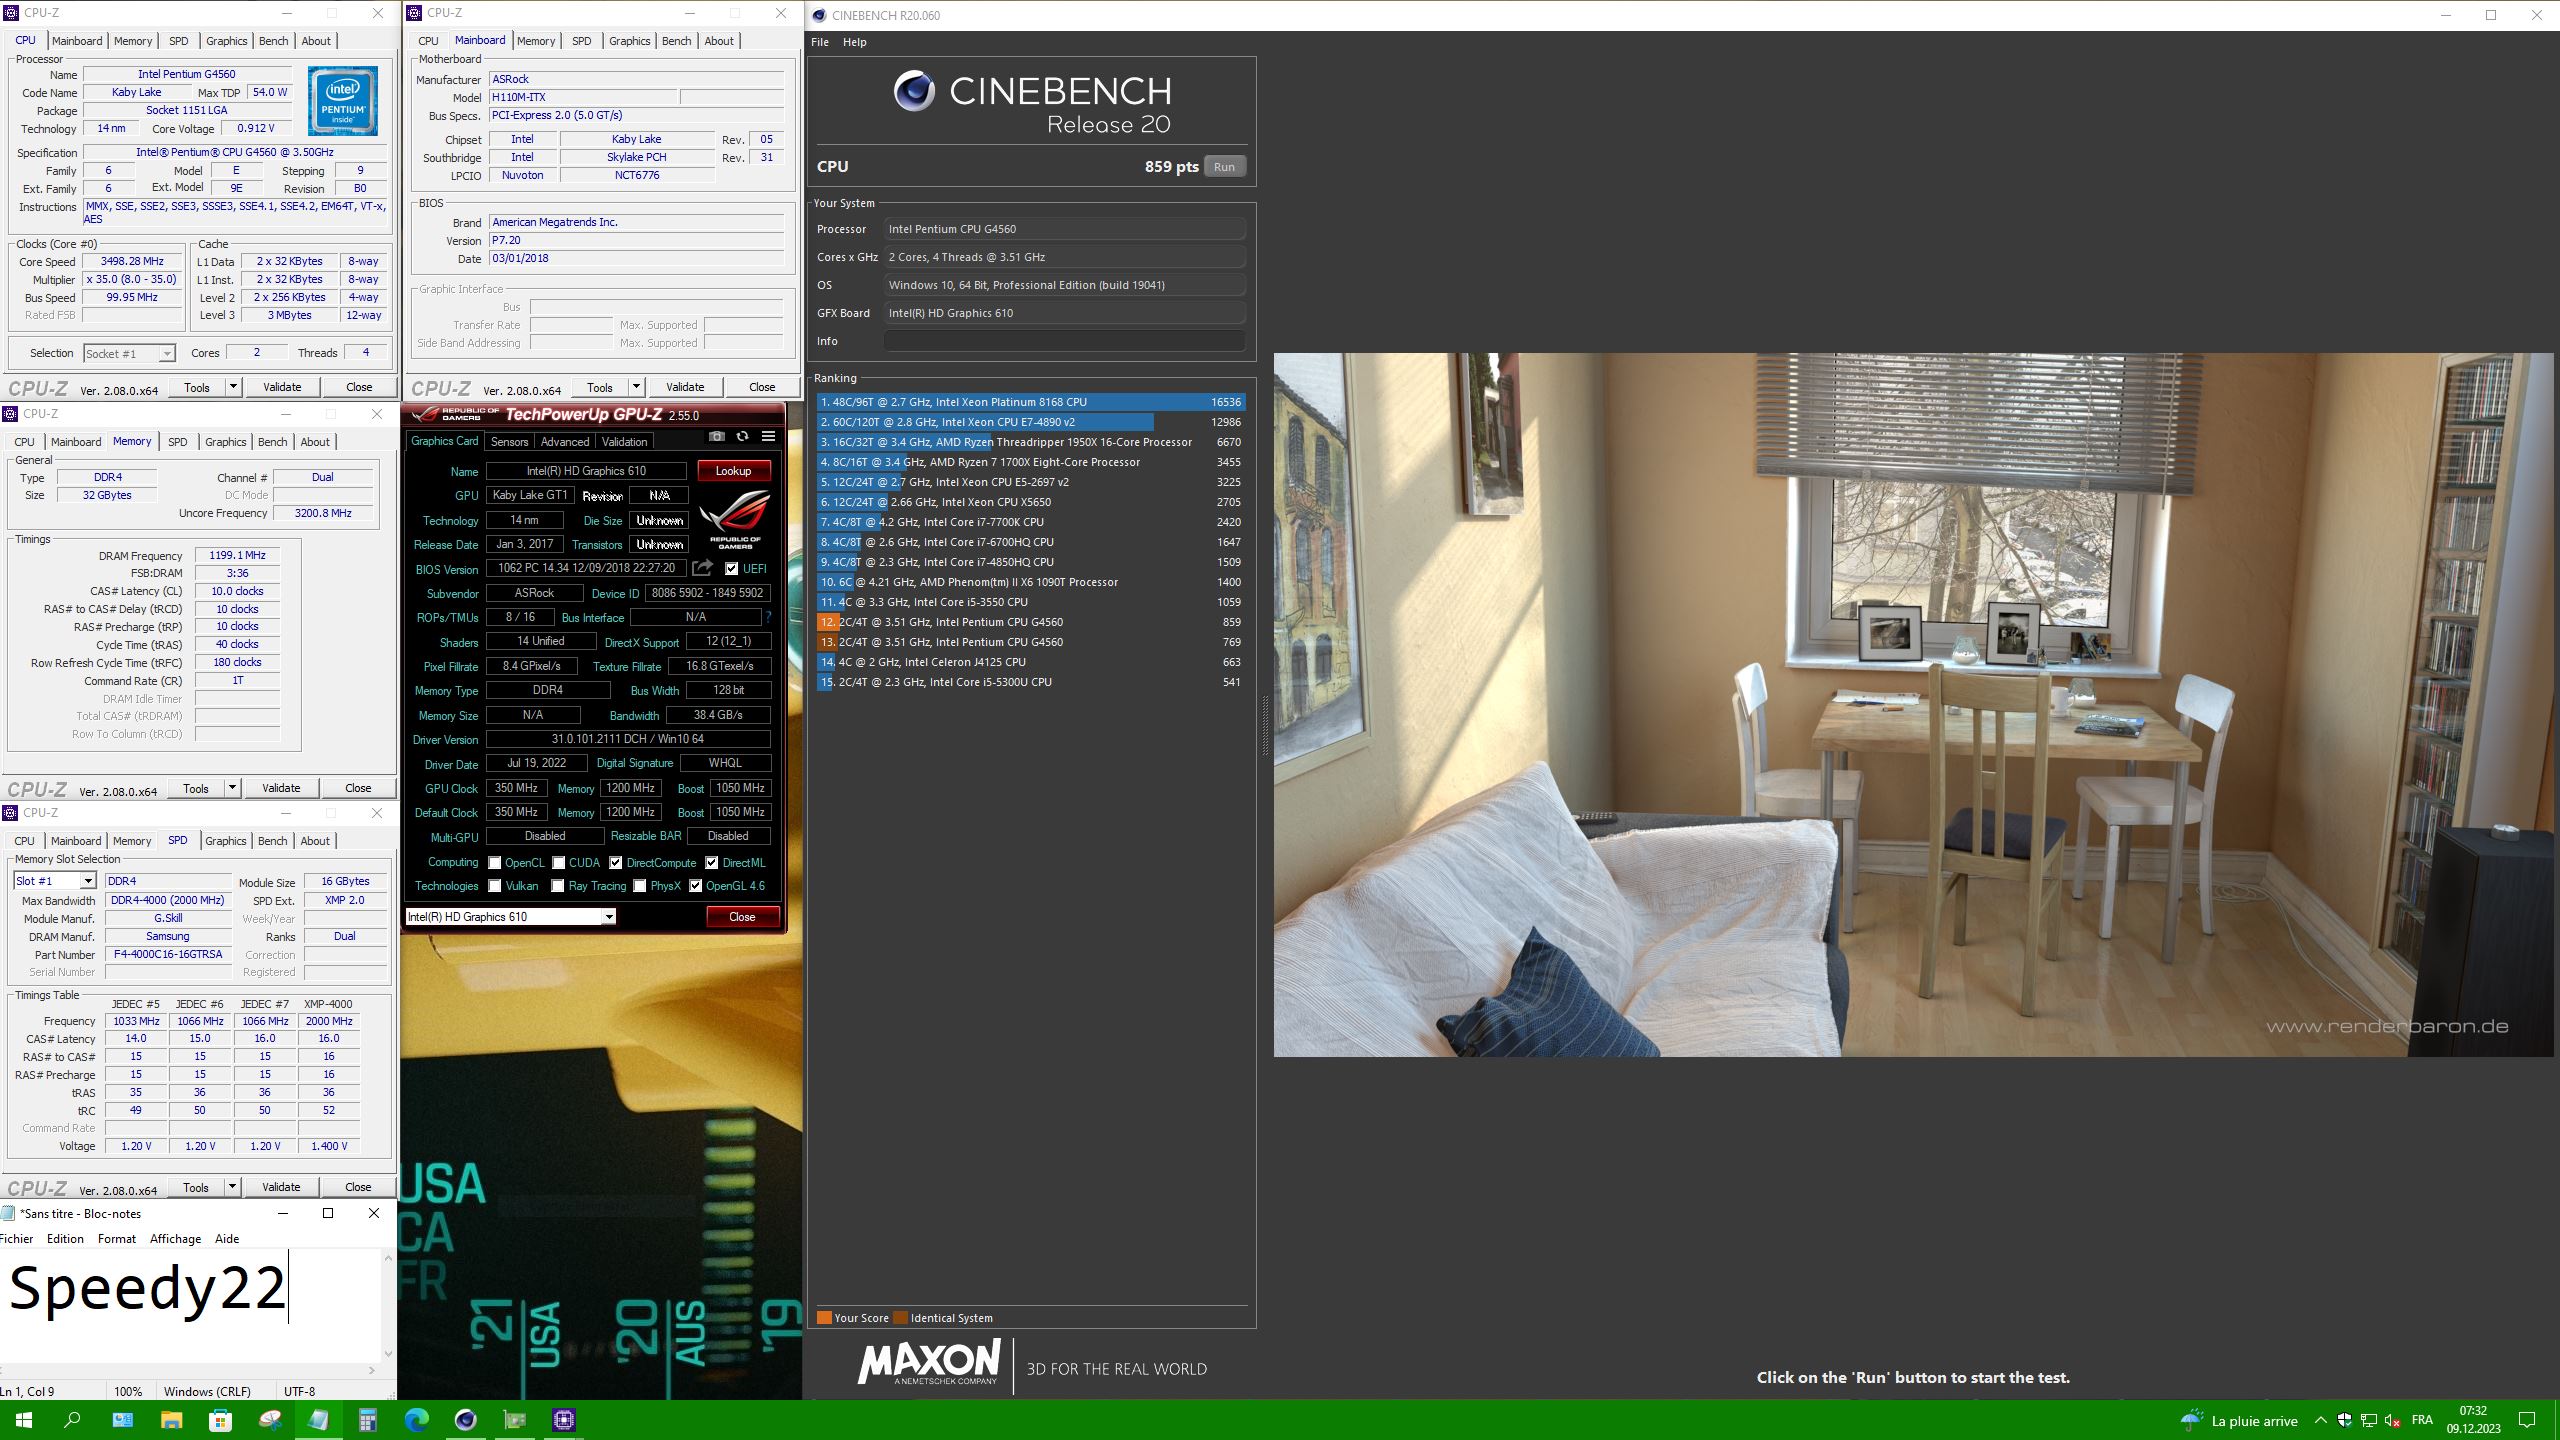Screen dimensions: 2560x1440
Task: Open Microsoft Store from the taskbar
Action: pos(220,1420)
